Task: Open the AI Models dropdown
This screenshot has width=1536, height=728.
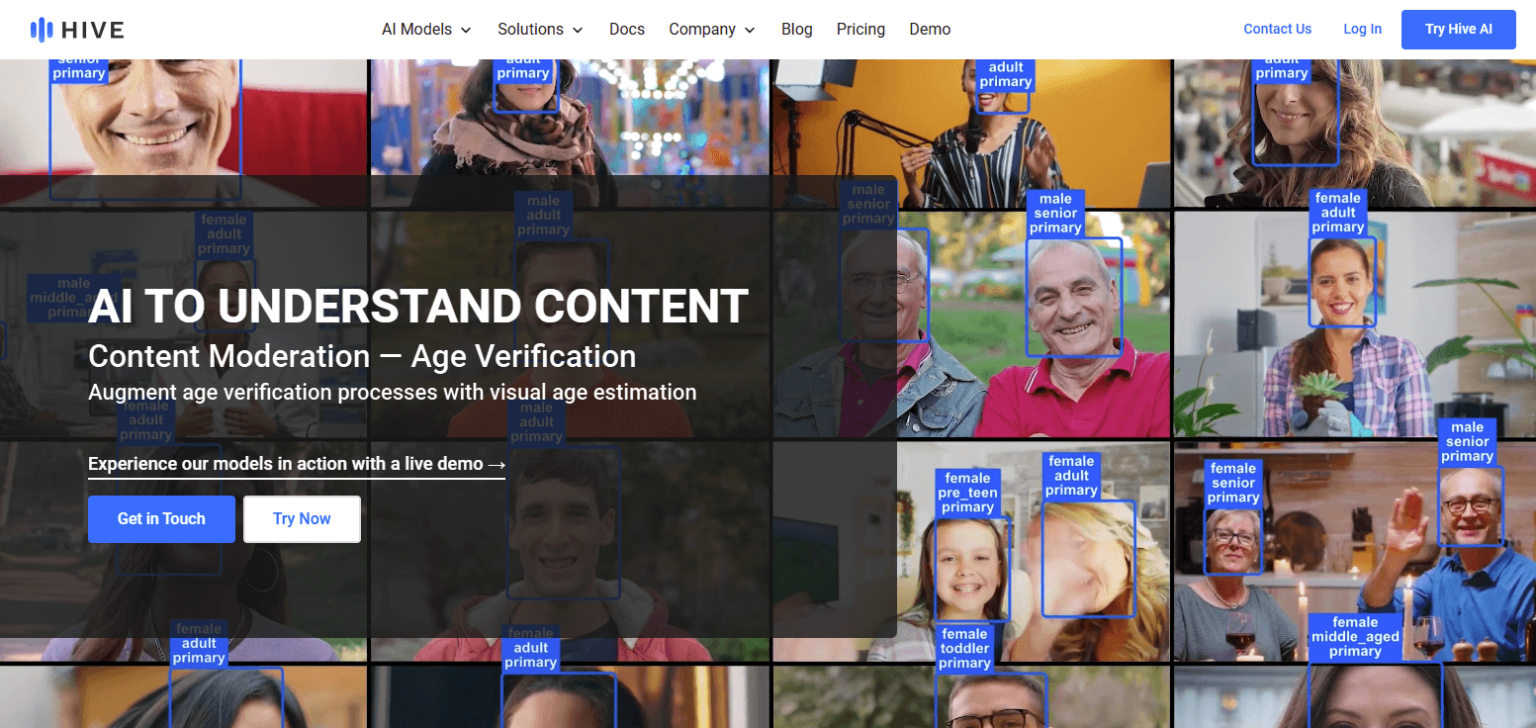Action: click(x=426, y=29)
